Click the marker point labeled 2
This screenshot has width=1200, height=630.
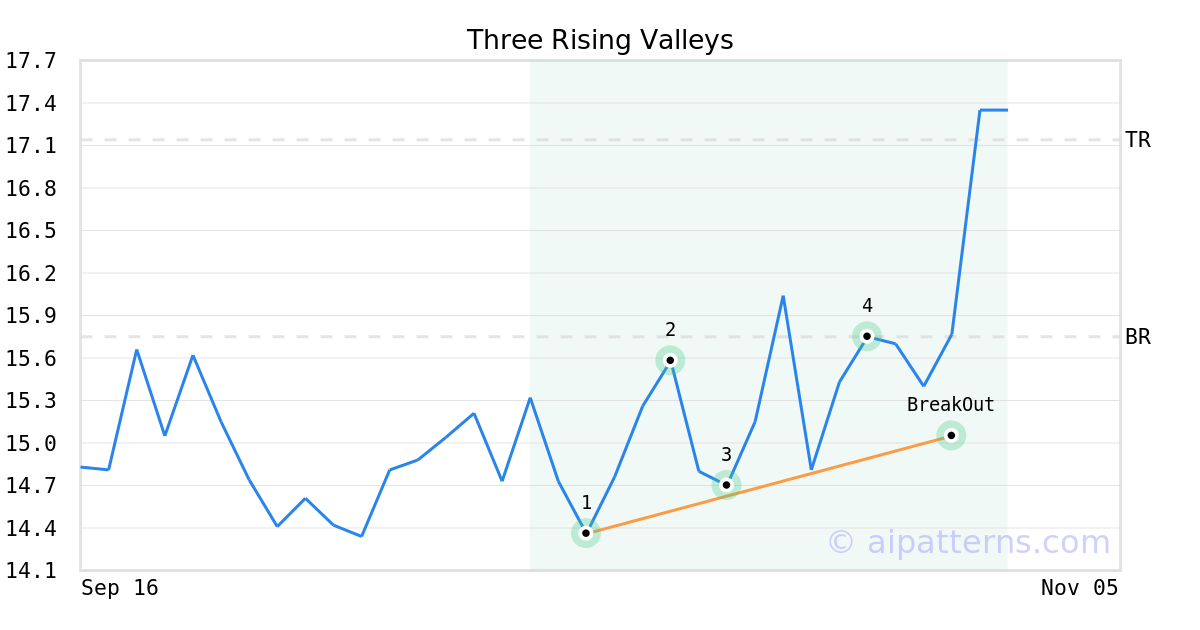tap(670, 360)
